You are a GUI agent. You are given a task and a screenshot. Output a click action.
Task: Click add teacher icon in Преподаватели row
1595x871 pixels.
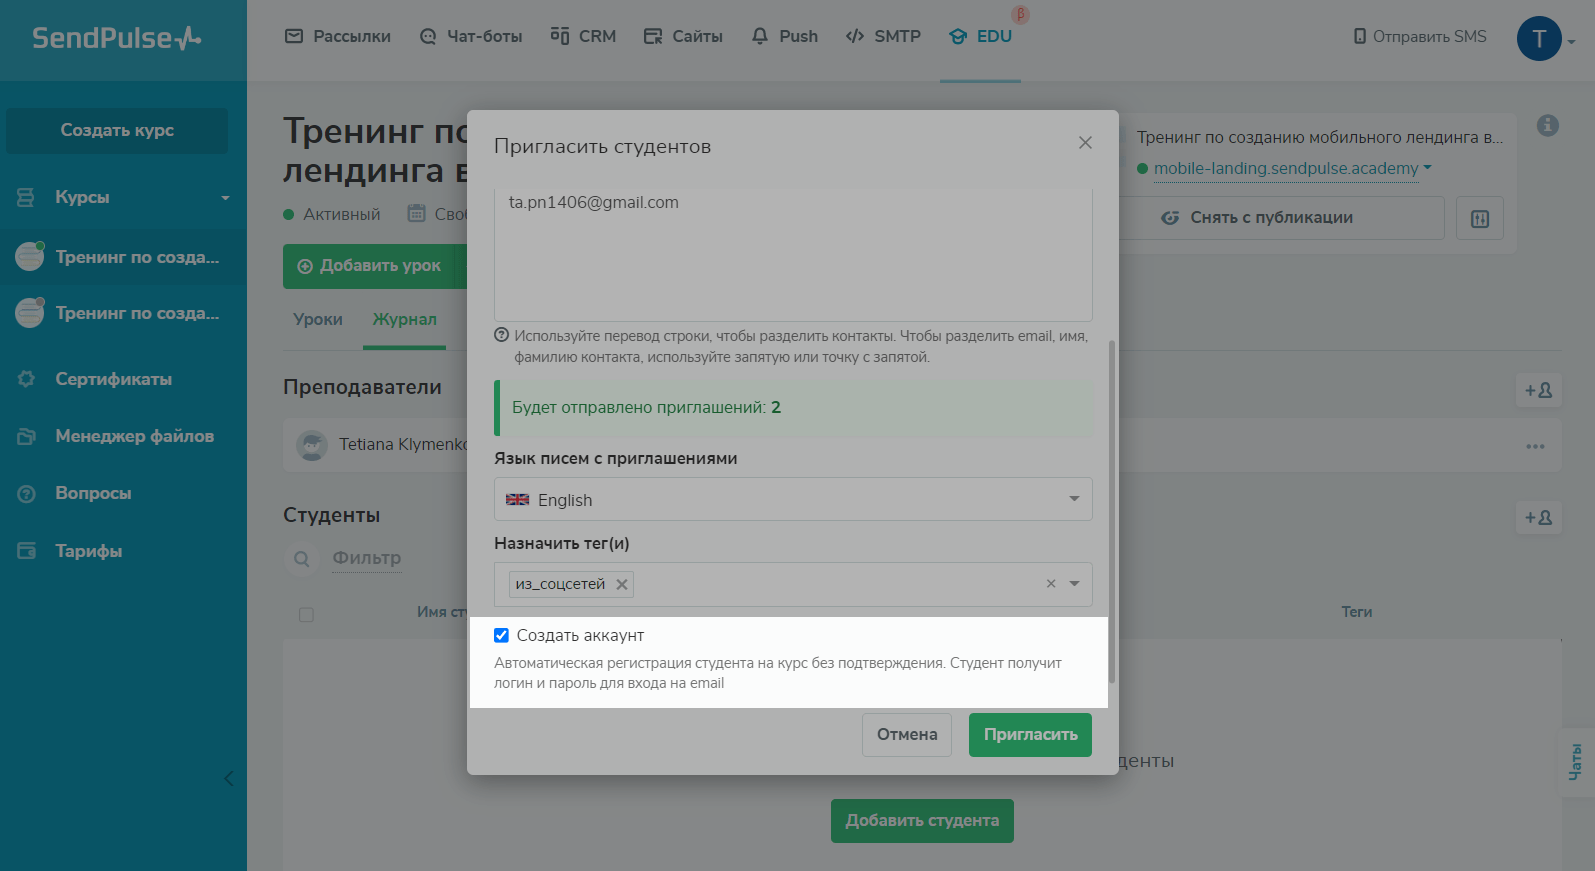(x=1538, y=390)
